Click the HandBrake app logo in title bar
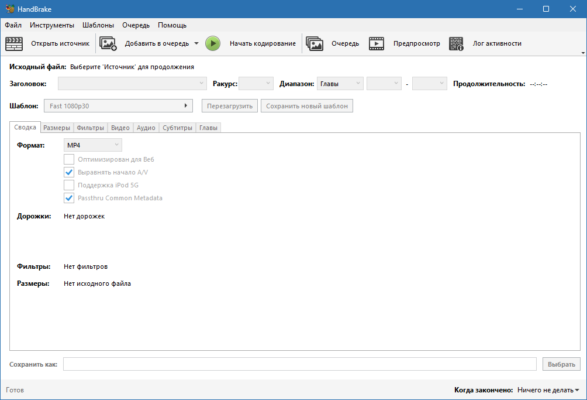This screenshot has width=587, height=400. pyautogui.click(x=10, y=9)
